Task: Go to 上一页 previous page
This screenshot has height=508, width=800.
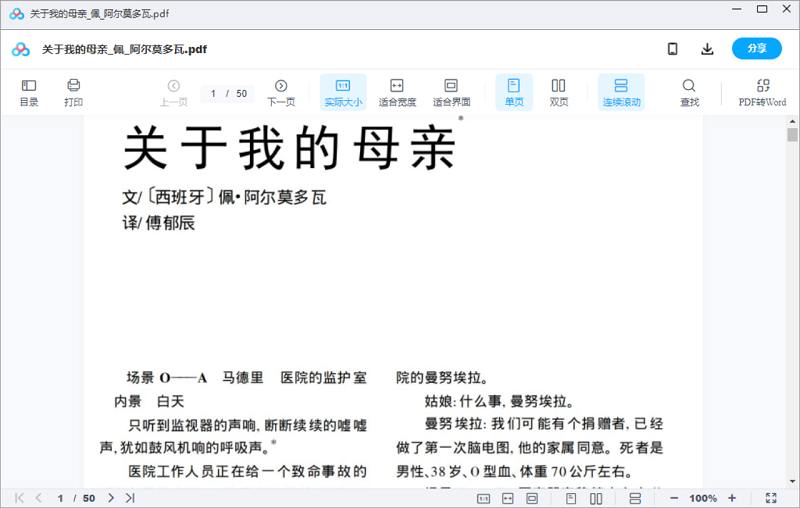Action: pyautogui.click(x=174, y=92)
